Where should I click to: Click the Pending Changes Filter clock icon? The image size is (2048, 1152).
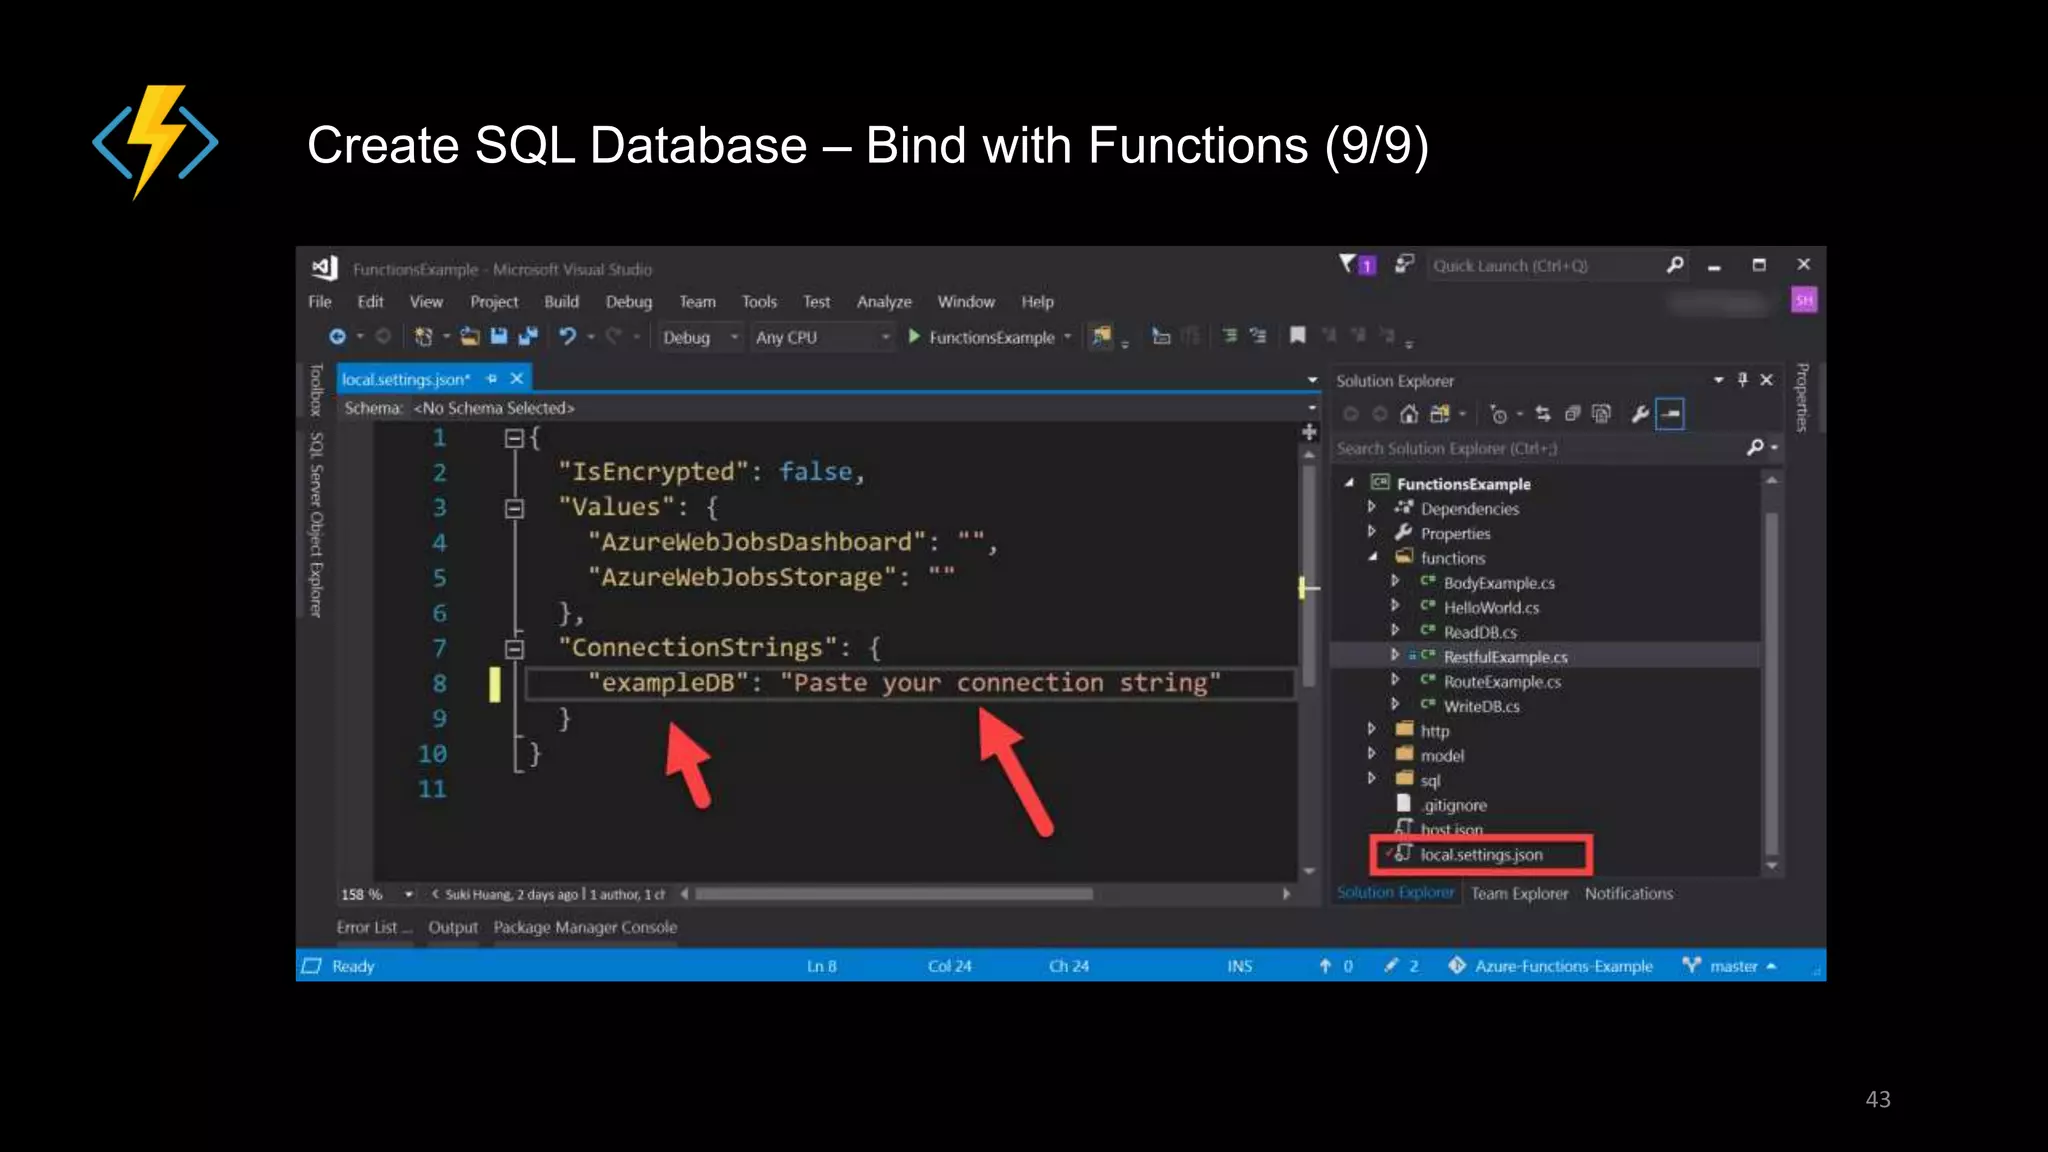(1498, 414)
